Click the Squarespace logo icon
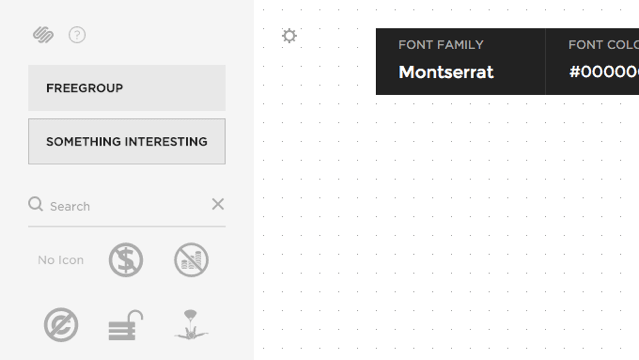The height and width of the screenshot is (360, 639). (43, 35)
